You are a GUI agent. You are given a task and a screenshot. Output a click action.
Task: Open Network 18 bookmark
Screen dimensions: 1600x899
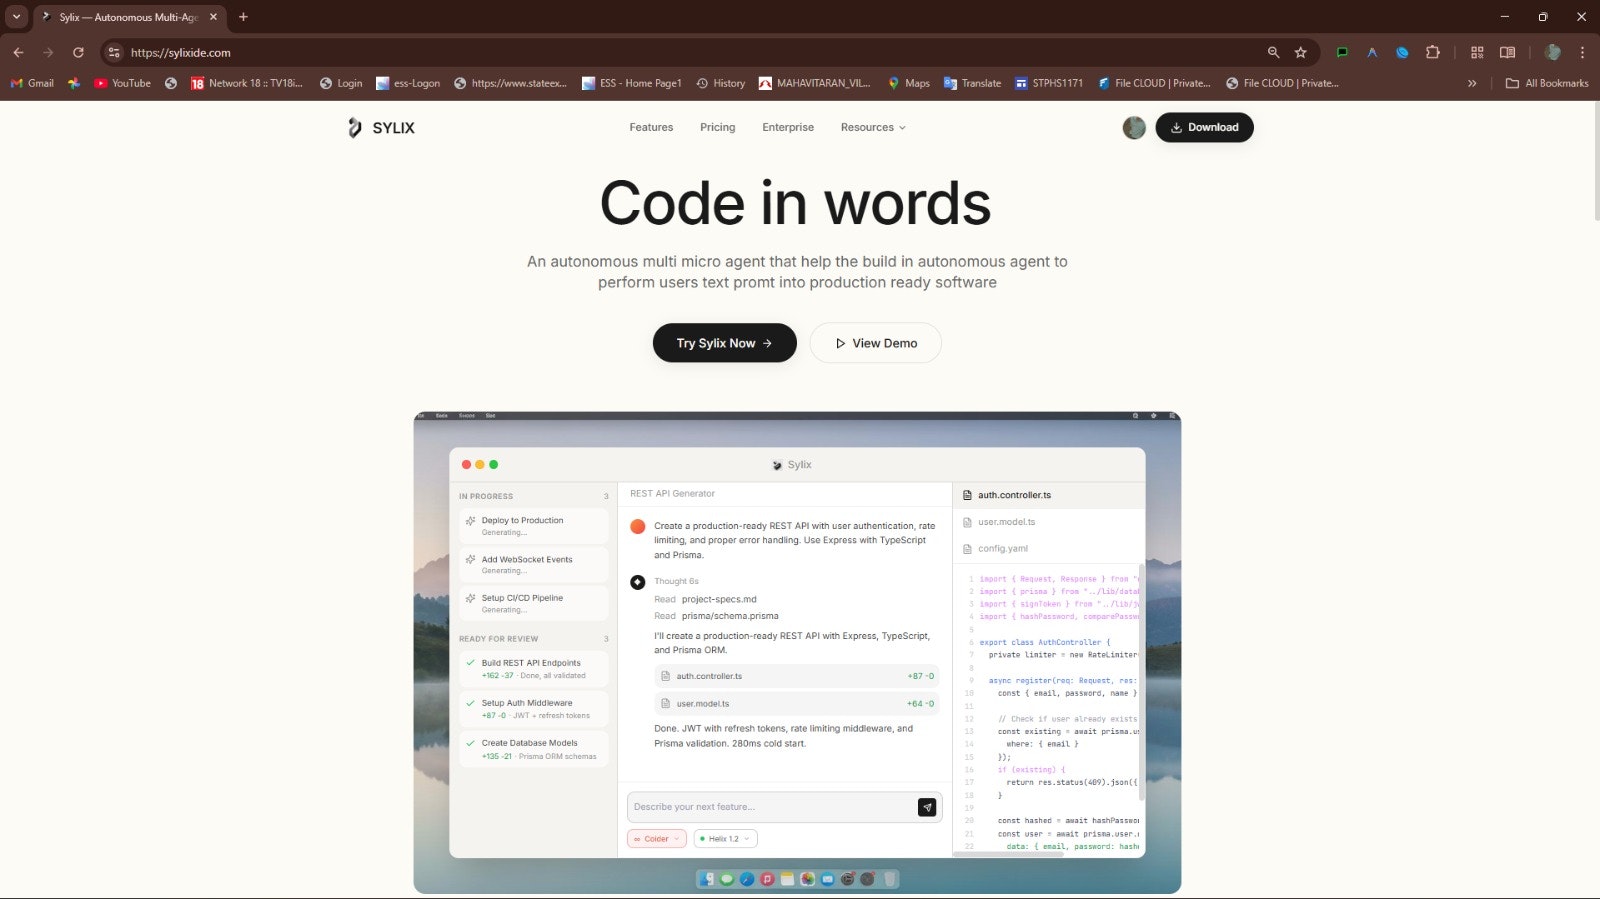click(x=247, y=83)
